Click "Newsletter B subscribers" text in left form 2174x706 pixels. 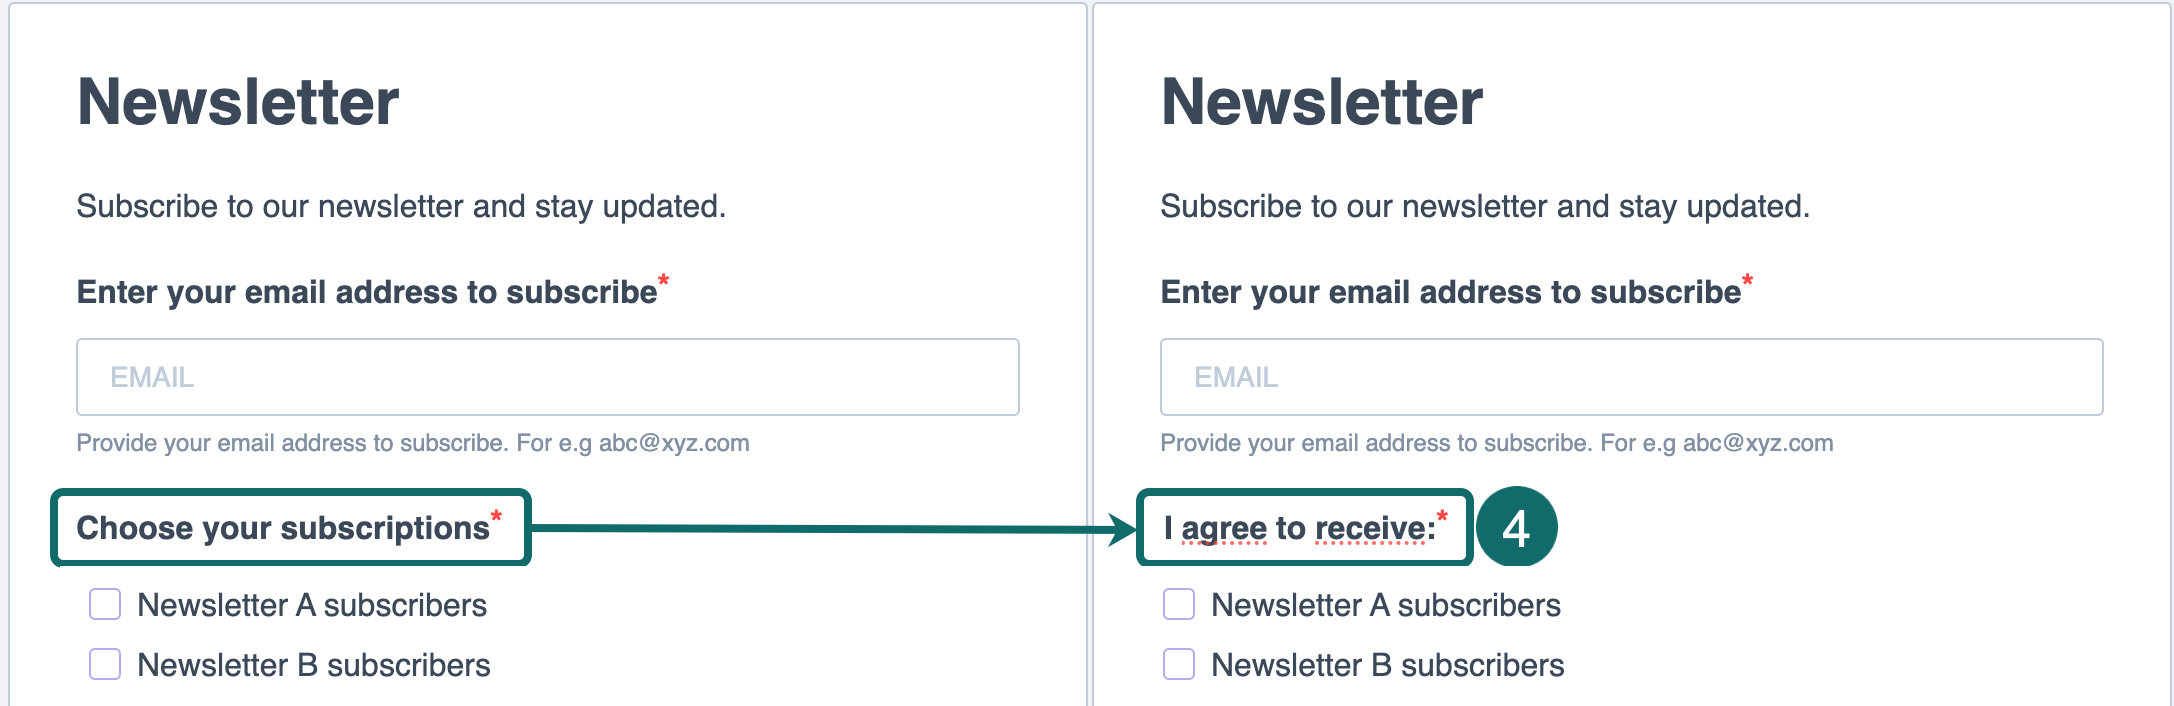(314, 665)
